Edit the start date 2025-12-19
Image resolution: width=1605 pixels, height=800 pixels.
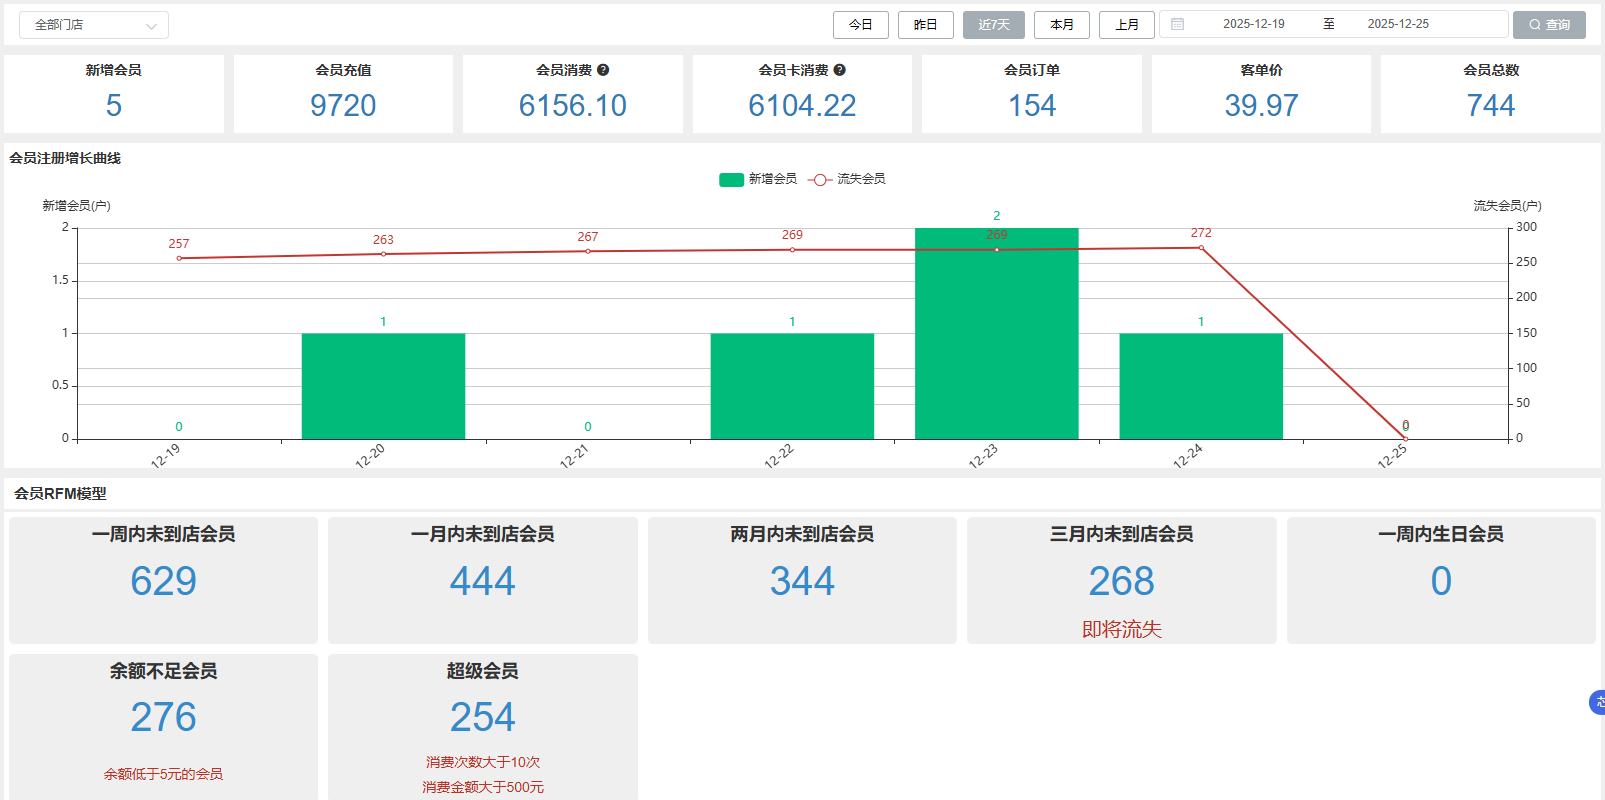[1254, 24]
